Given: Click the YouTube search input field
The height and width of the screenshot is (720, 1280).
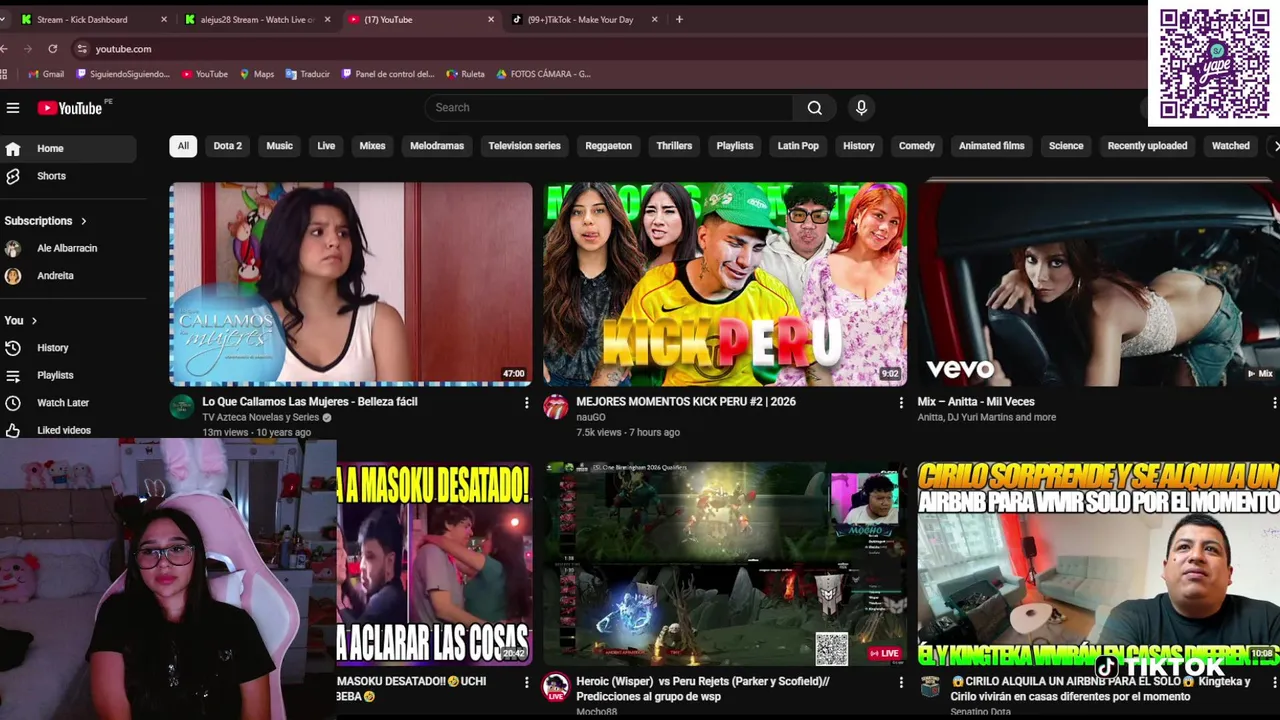Looking at the screenshot, I should [x=609, y=108].
